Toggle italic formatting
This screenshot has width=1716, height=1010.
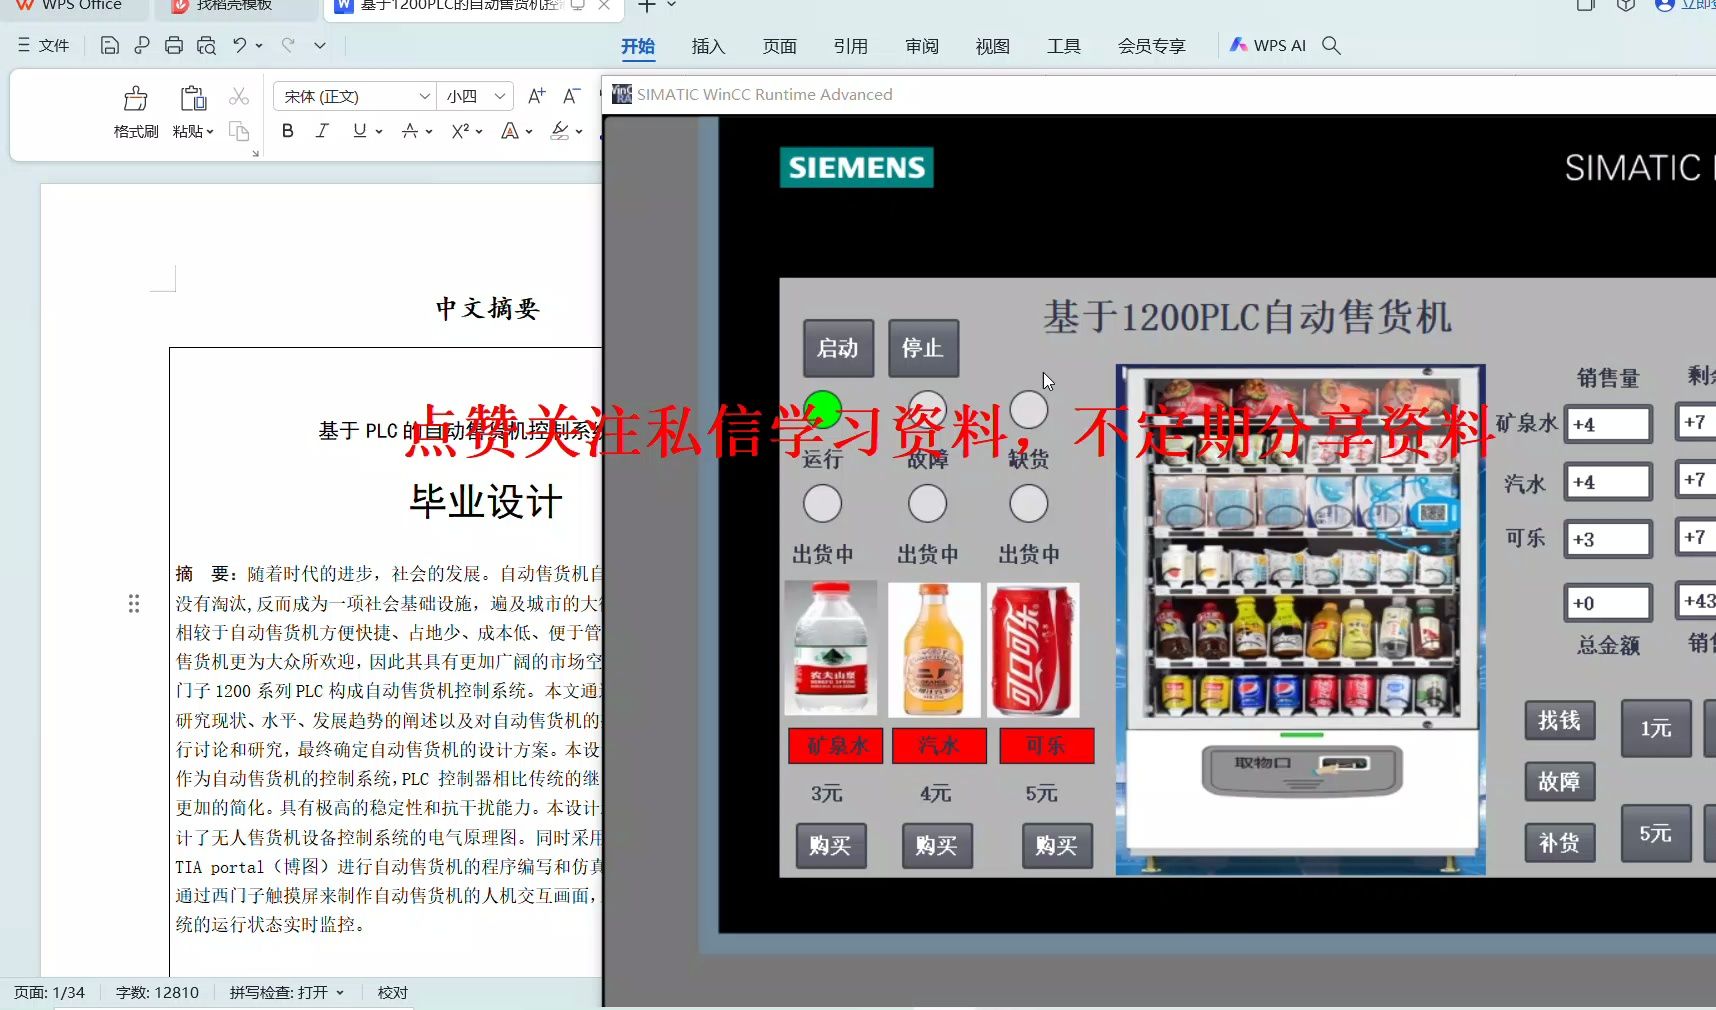click(322, 131)
